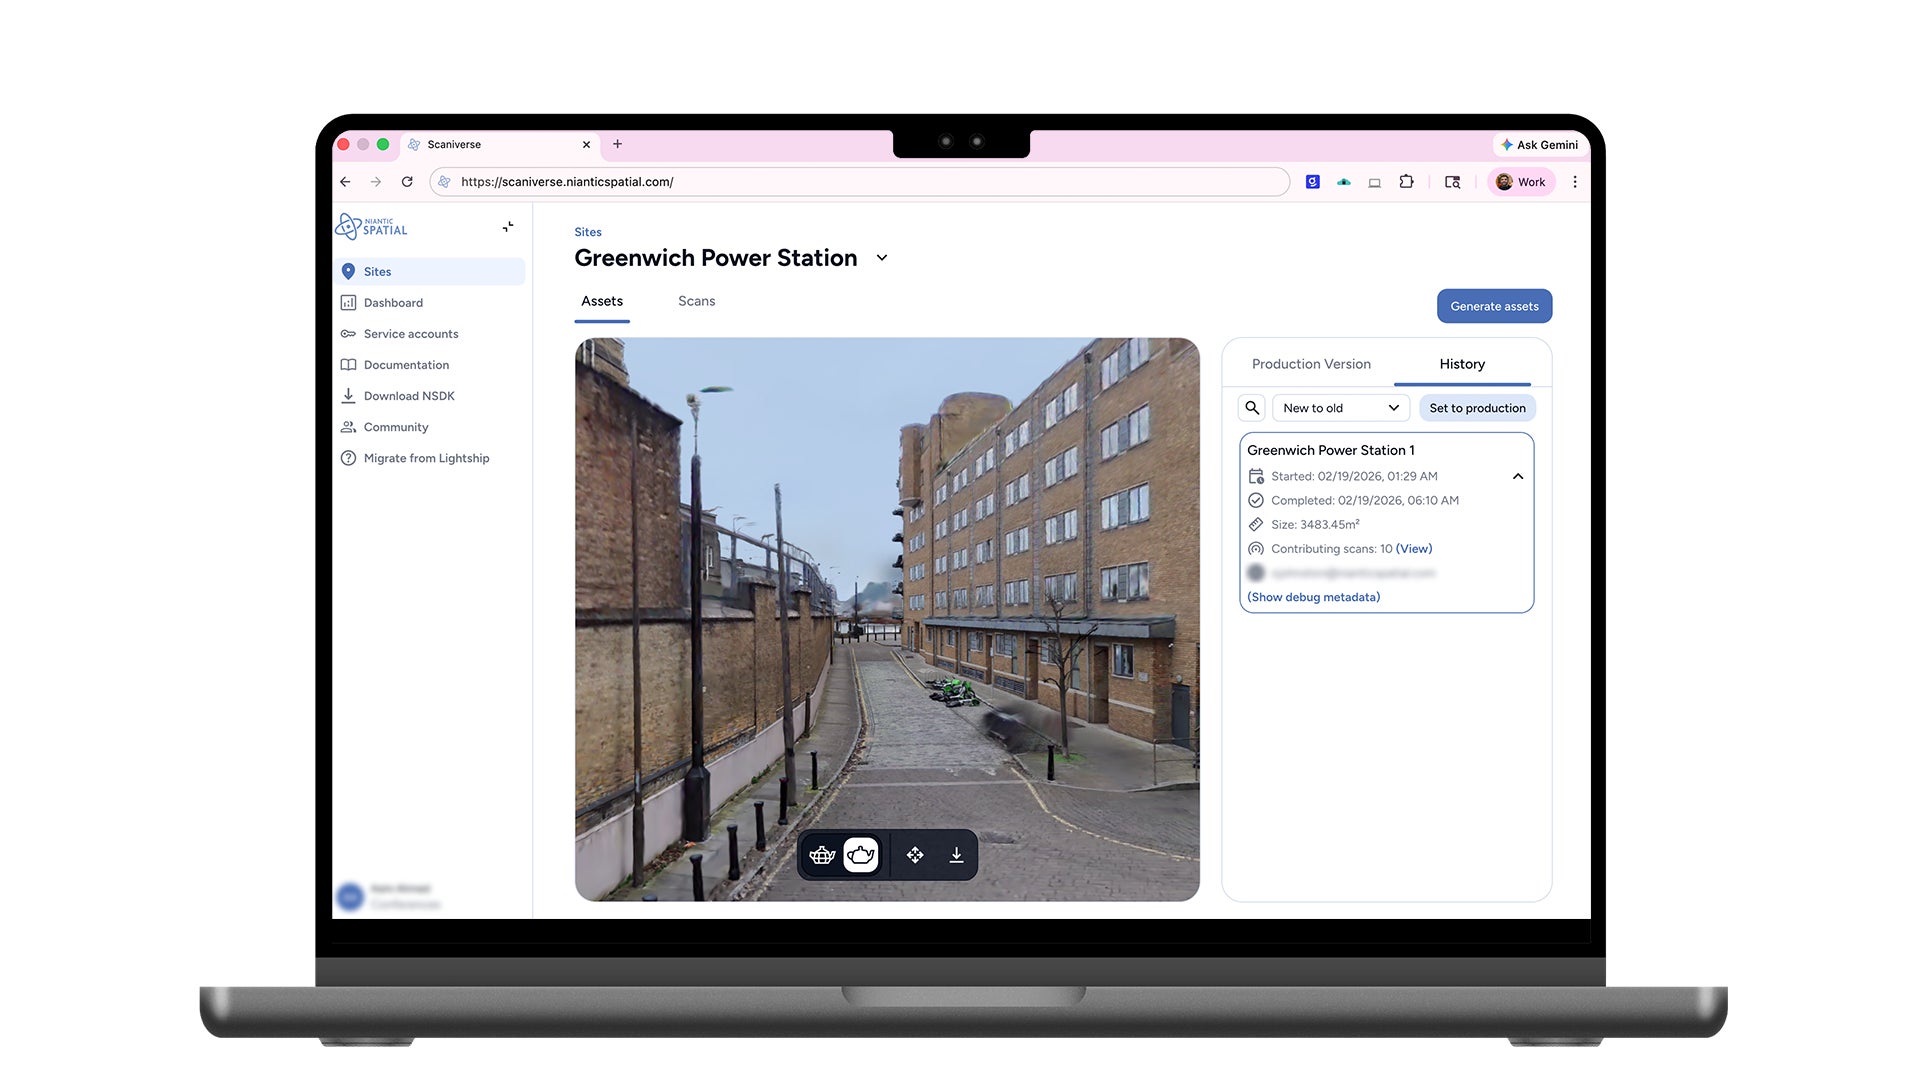This screenshot has height=1080, width=1920.
Task: Click the browser extensions puzzle icon
Action: (x=1406, y=182)
